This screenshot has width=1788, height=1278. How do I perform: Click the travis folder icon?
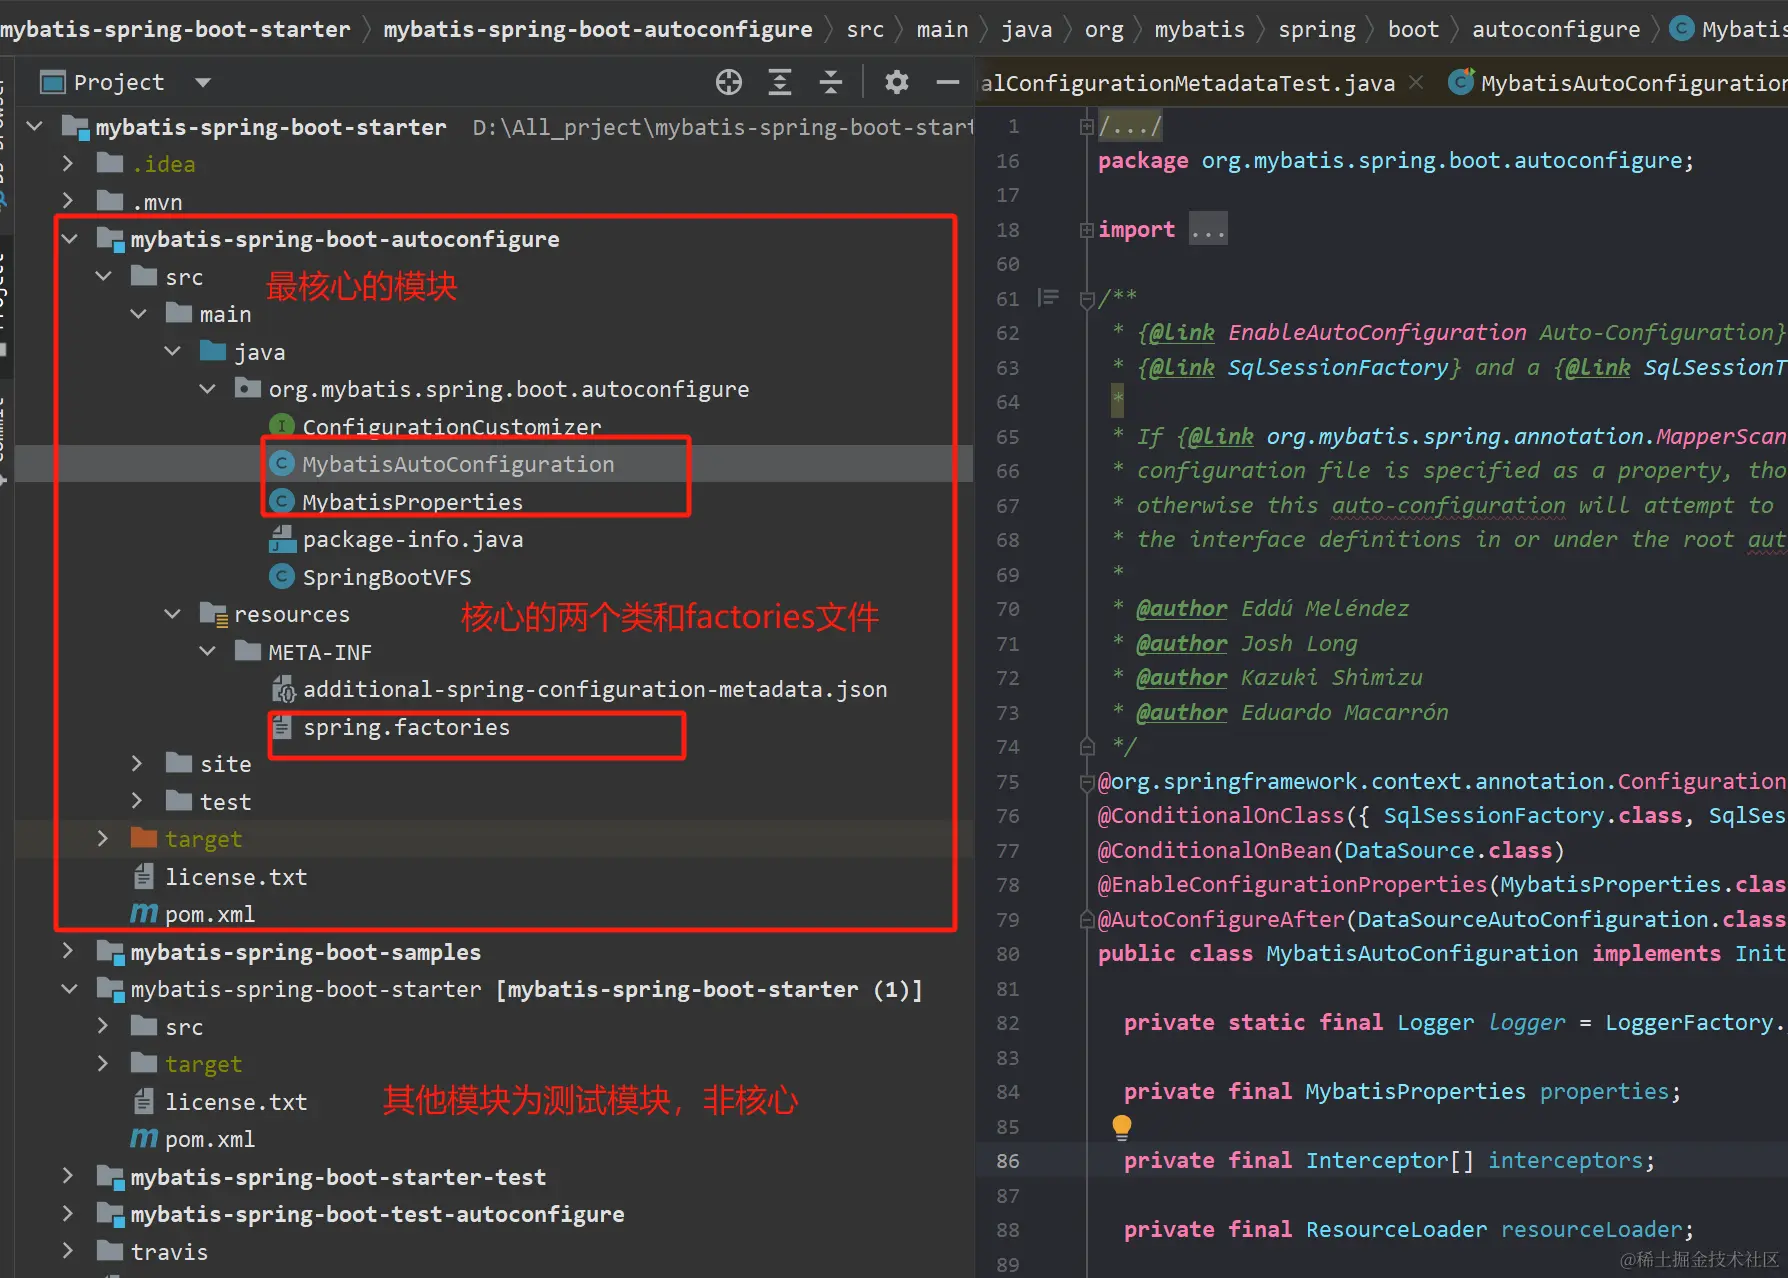click(110, 1251)
